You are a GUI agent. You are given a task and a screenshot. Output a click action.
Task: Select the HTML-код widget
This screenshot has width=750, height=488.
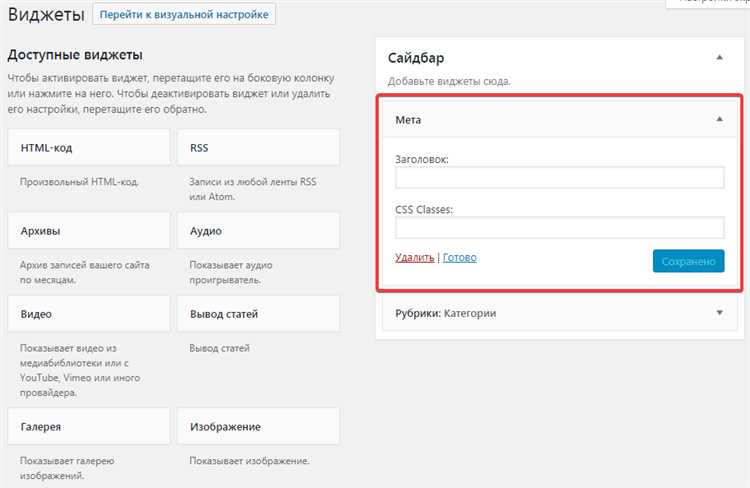(89, 147)
